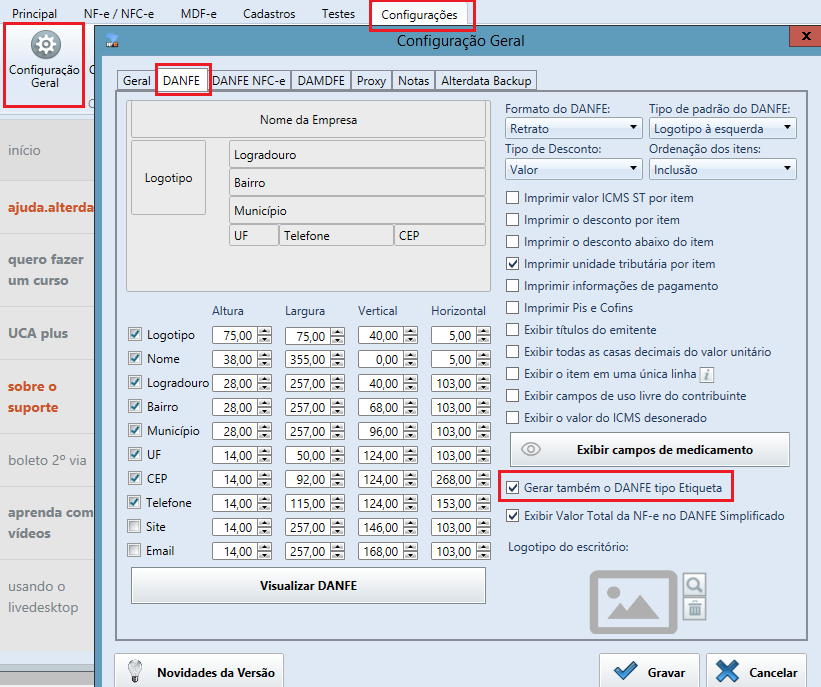
Task: Open the UCA plus sidebar link
Action: coord(38,333)
